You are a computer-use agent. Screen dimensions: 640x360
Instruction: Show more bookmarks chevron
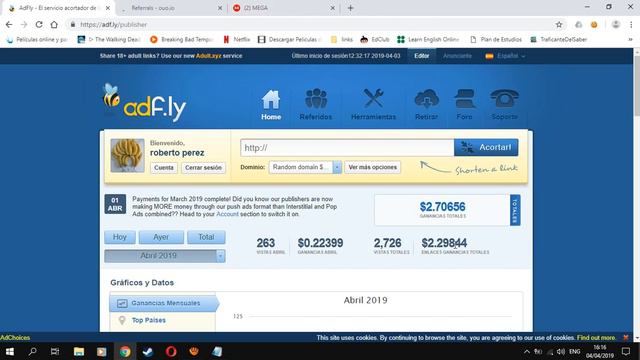tap(630, 39)
